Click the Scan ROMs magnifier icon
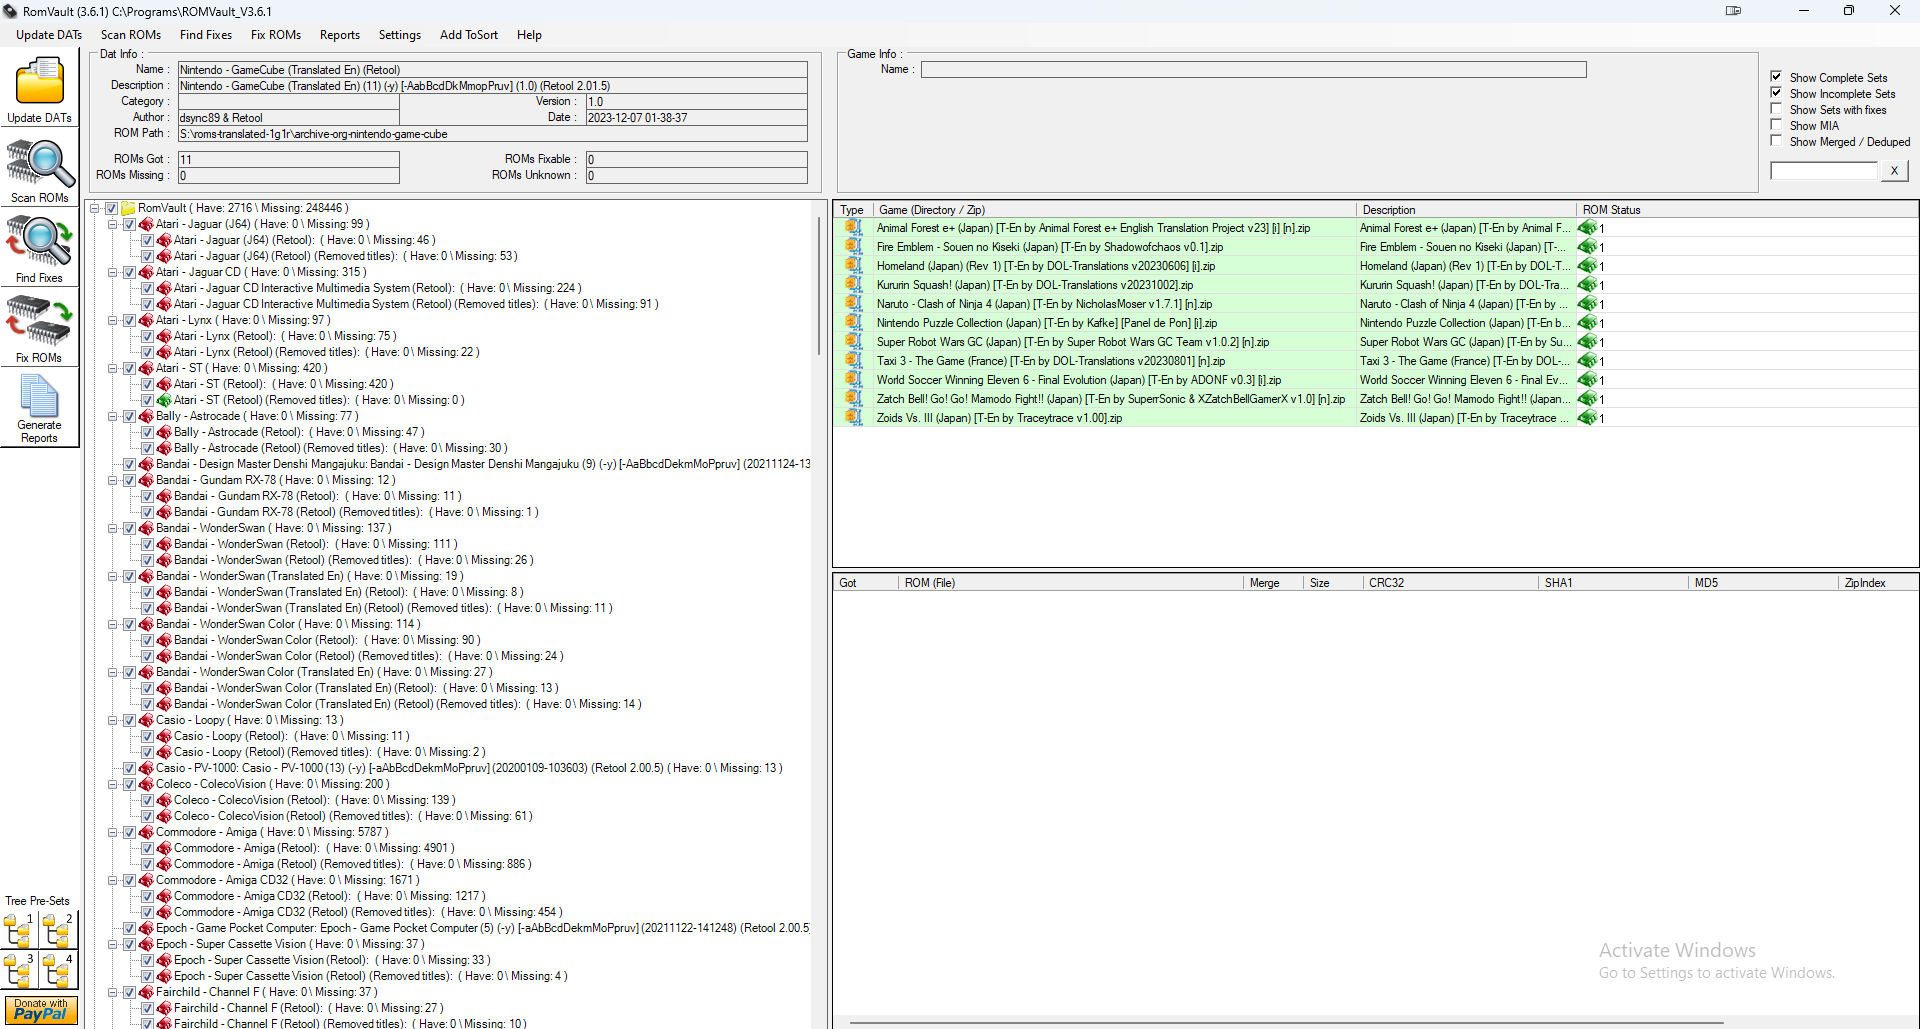This screenshot has height=1029, width=1920. [39, 164]
